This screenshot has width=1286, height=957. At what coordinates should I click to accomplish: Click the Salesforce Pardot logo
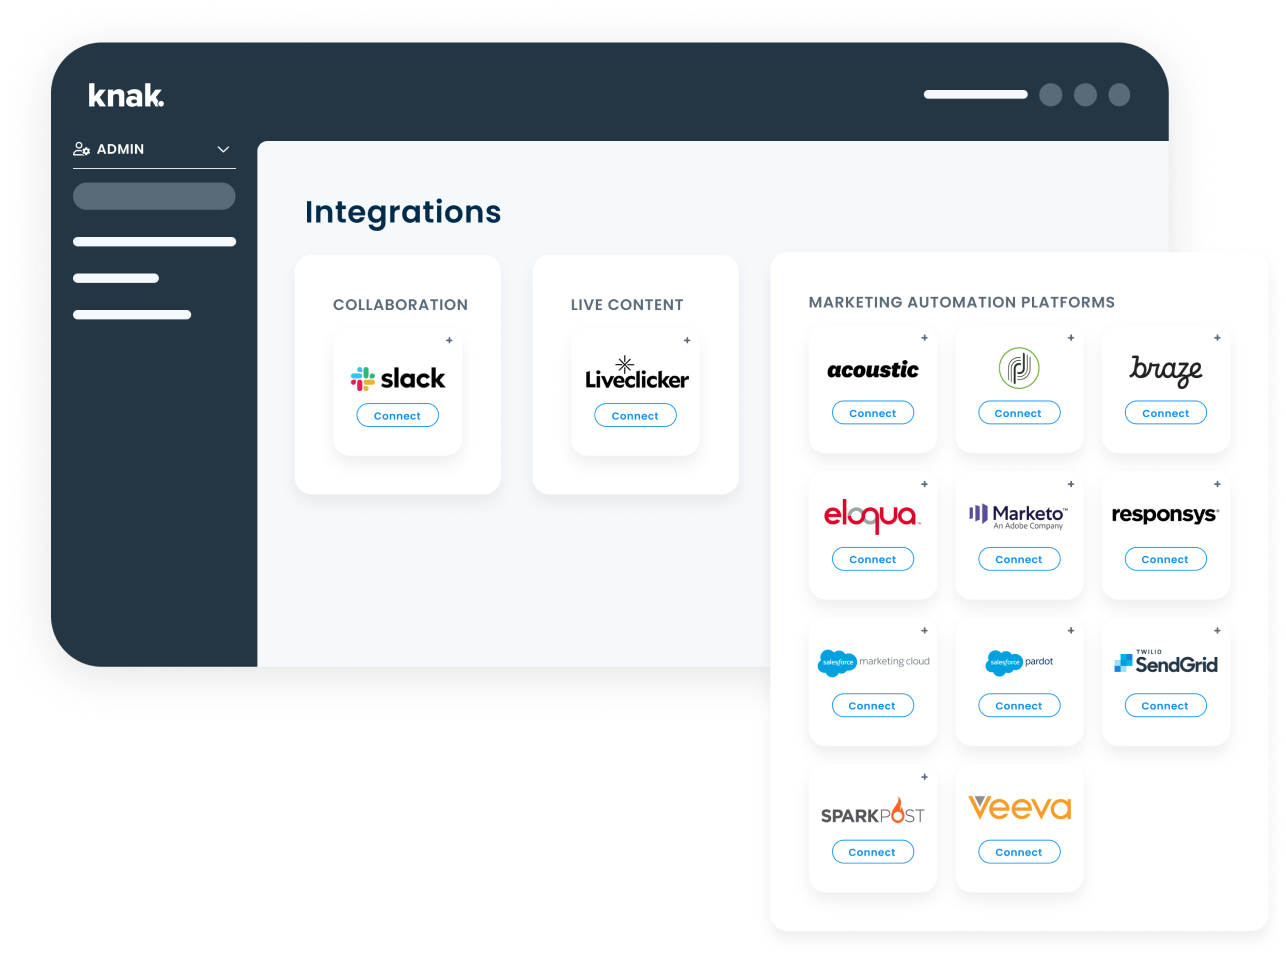(x=1019, y=662)
